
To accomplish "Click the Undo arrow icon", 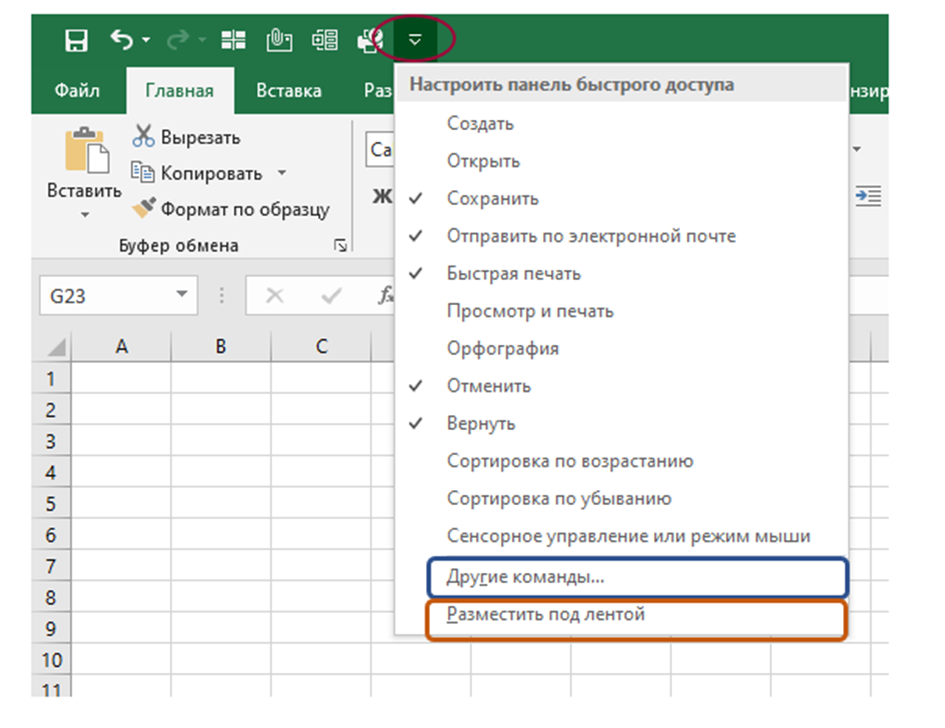I will [x=122, y=40].
